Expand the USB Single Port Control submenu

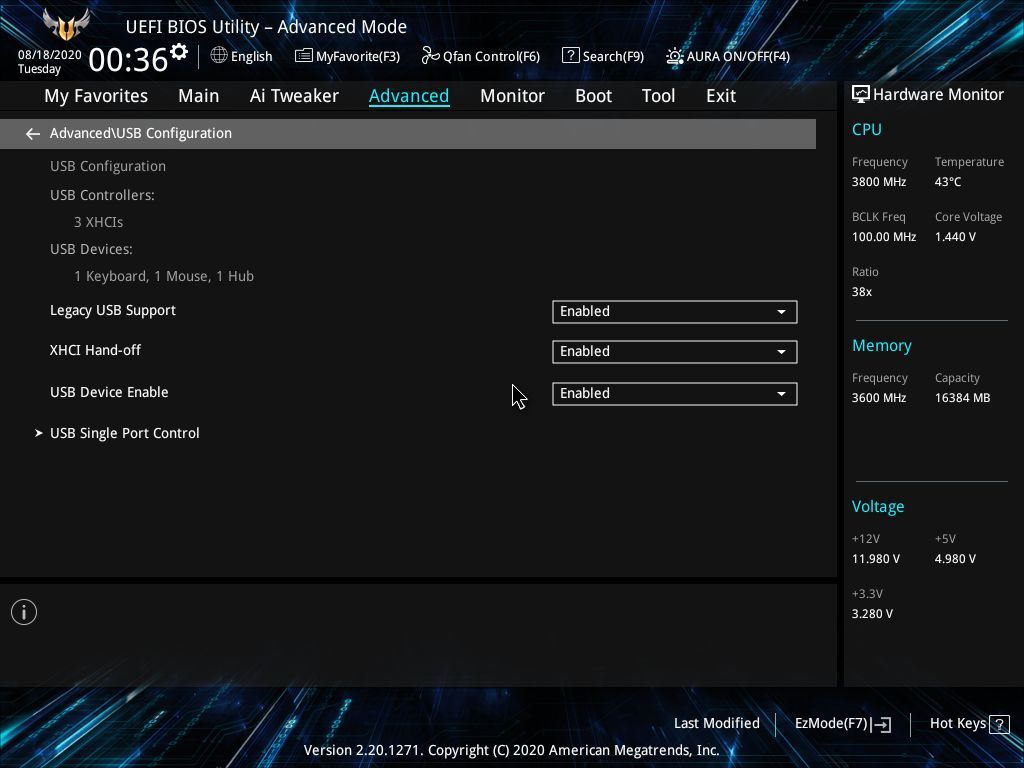(125, 433)
